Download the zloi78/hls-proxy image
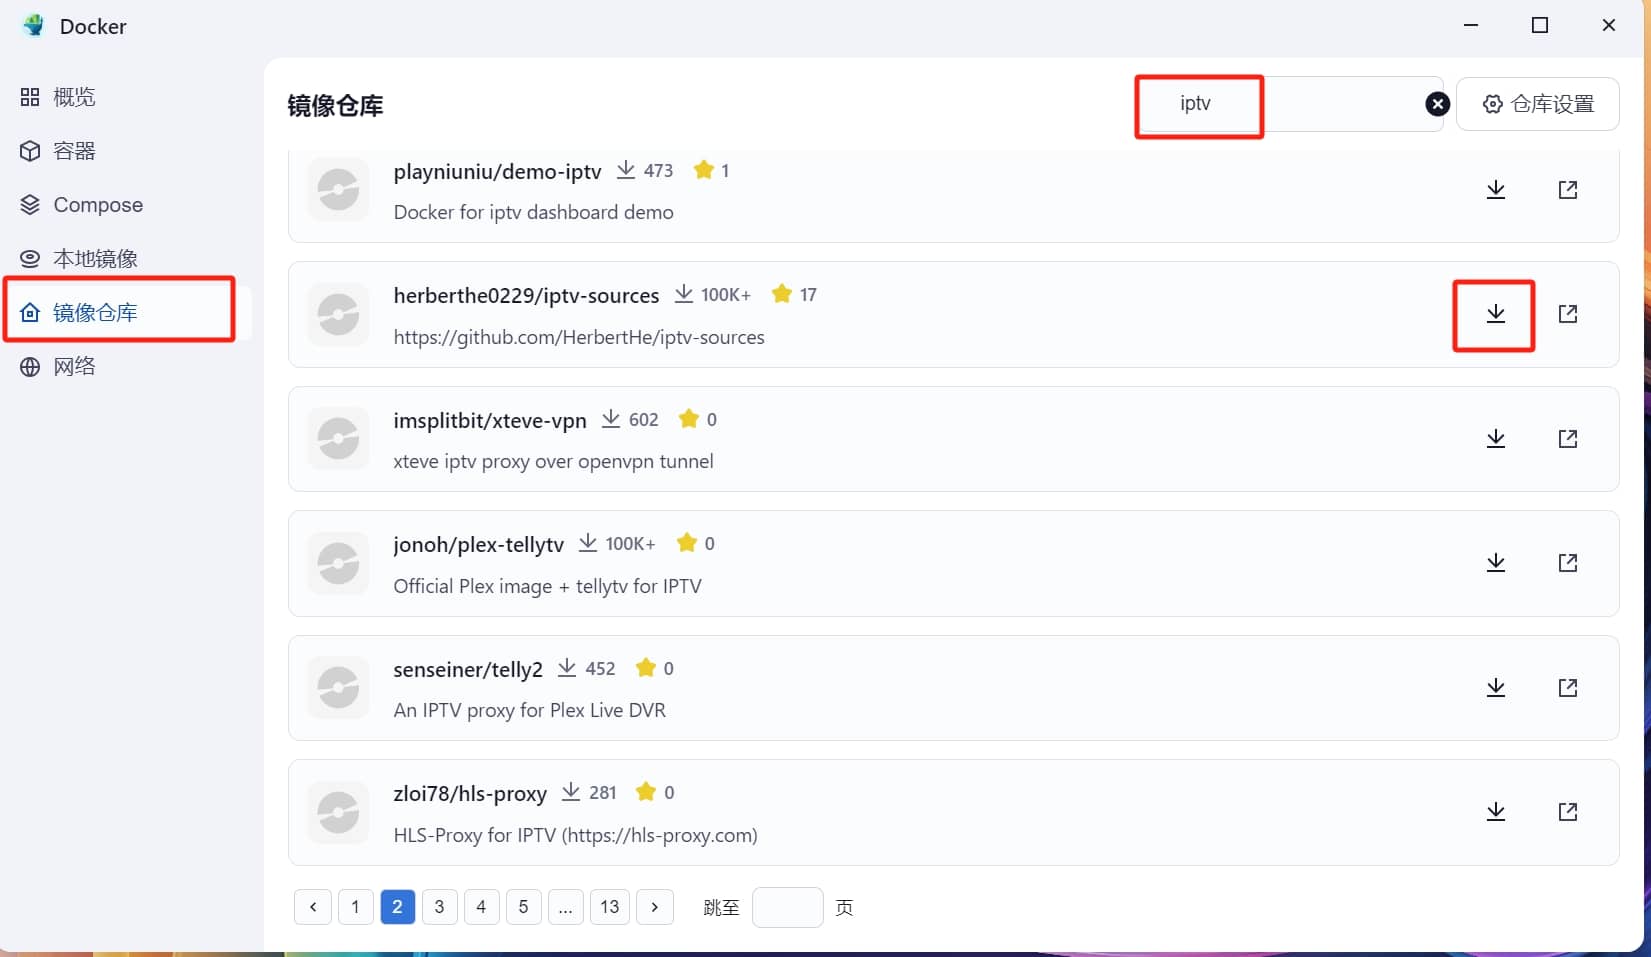 click(x=1495, y=811)
